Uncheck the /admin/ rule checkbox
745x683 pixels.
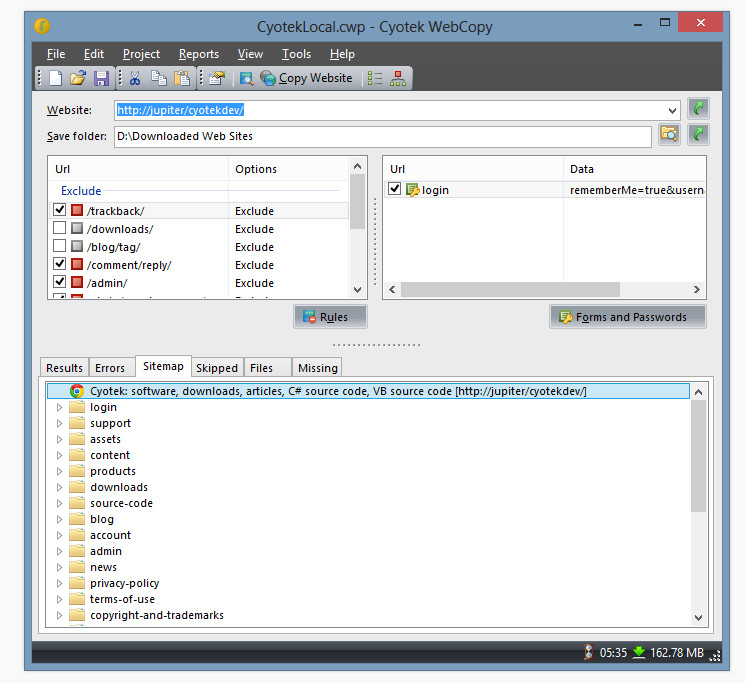59,282
